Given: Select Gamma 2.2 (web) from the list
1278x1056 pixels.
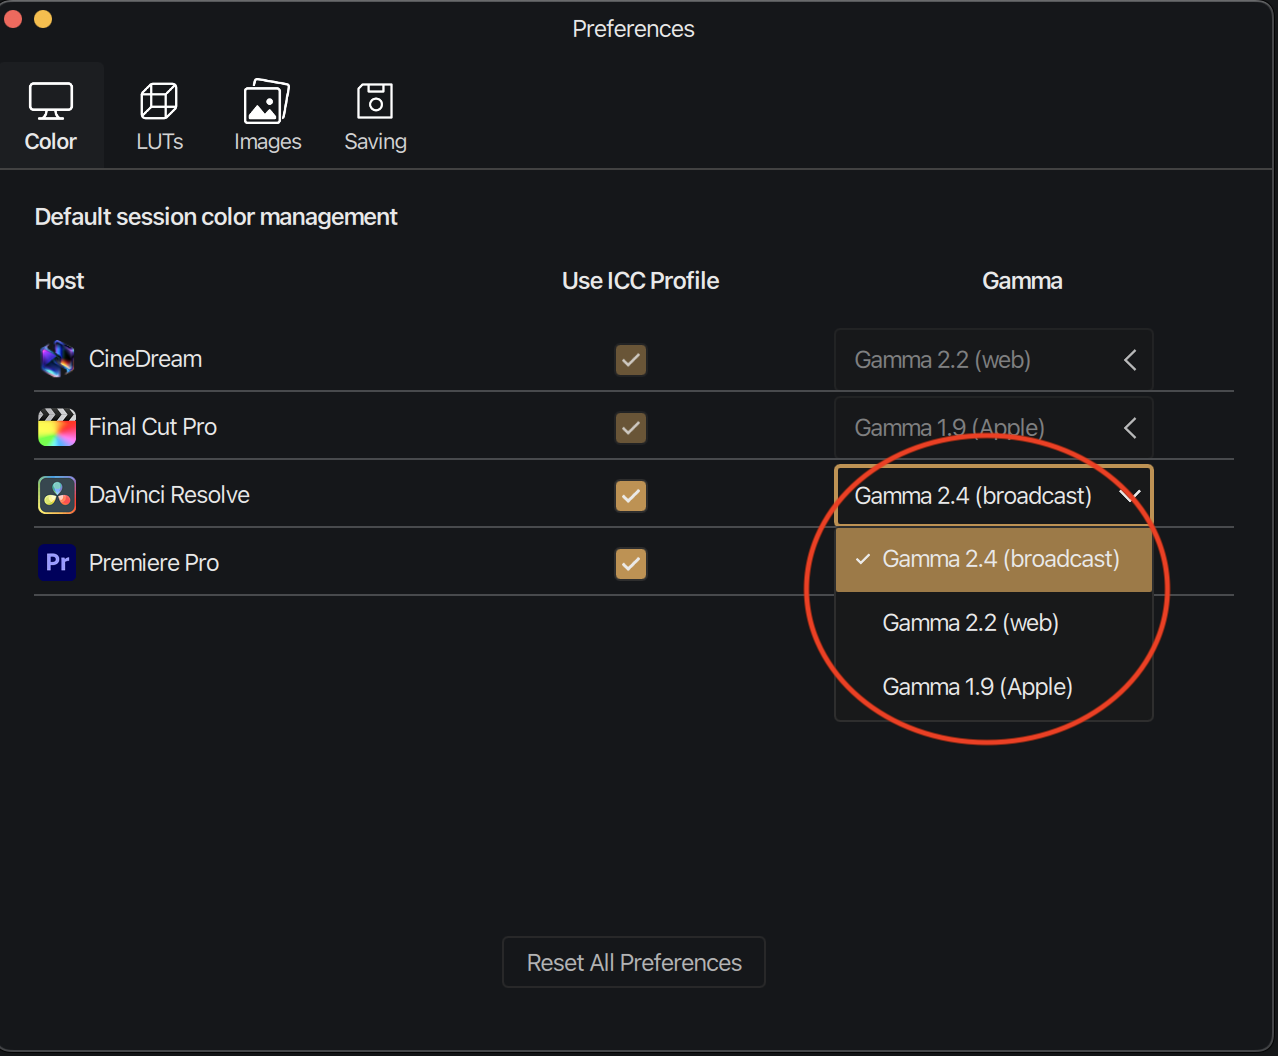Looking at the screenshot, I should click(970, 623).
